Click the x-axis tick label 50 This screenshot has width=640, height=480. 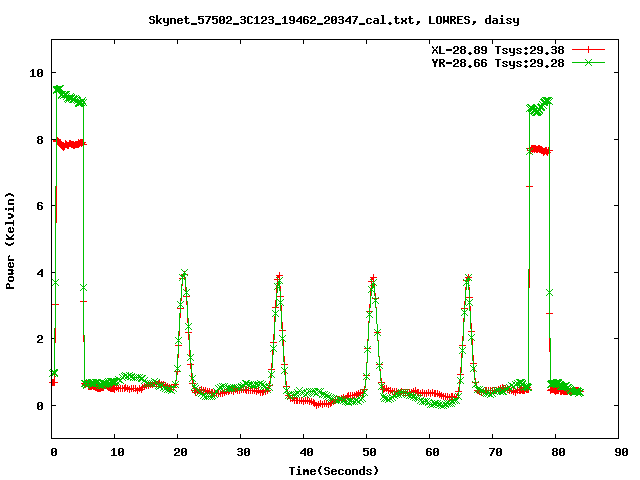coord(369,452)
